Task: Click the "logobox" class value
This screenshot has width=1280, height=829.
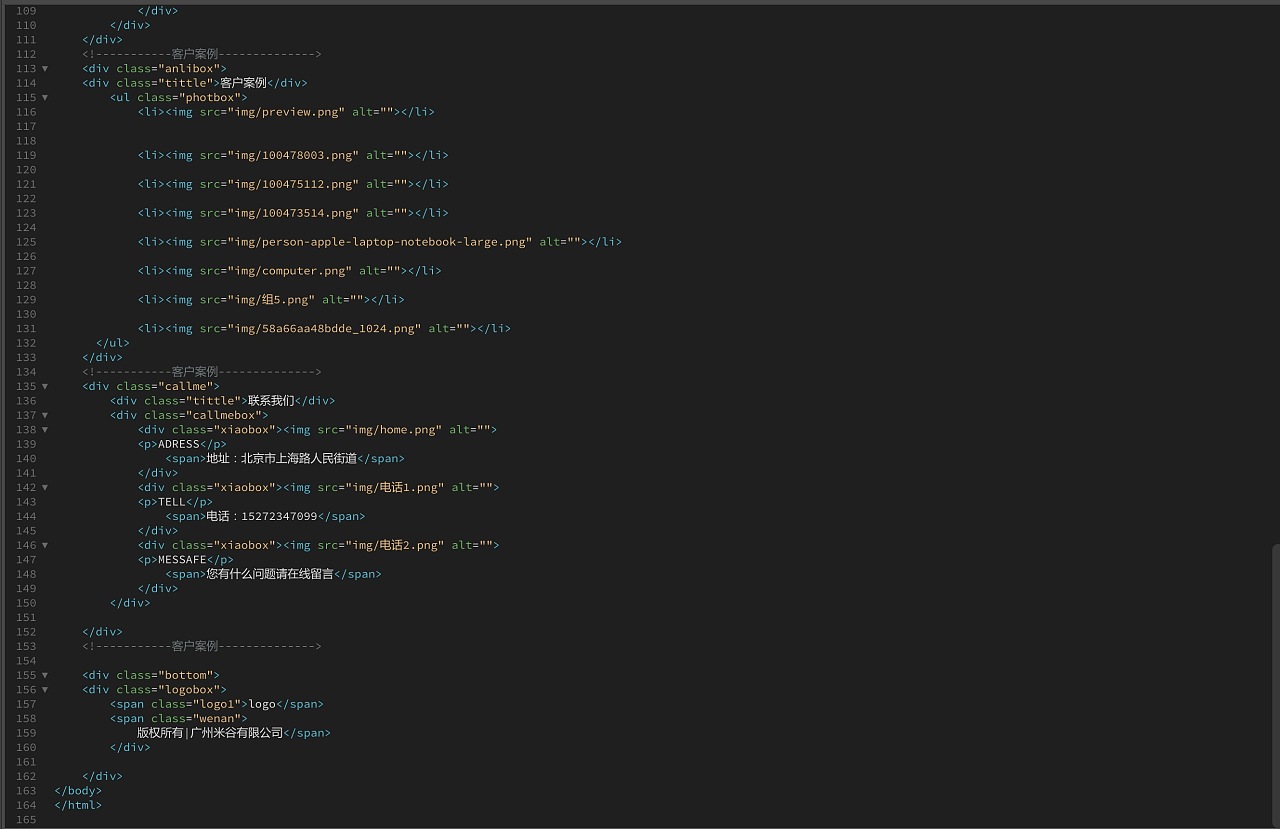Action: [x=189, y=690]
